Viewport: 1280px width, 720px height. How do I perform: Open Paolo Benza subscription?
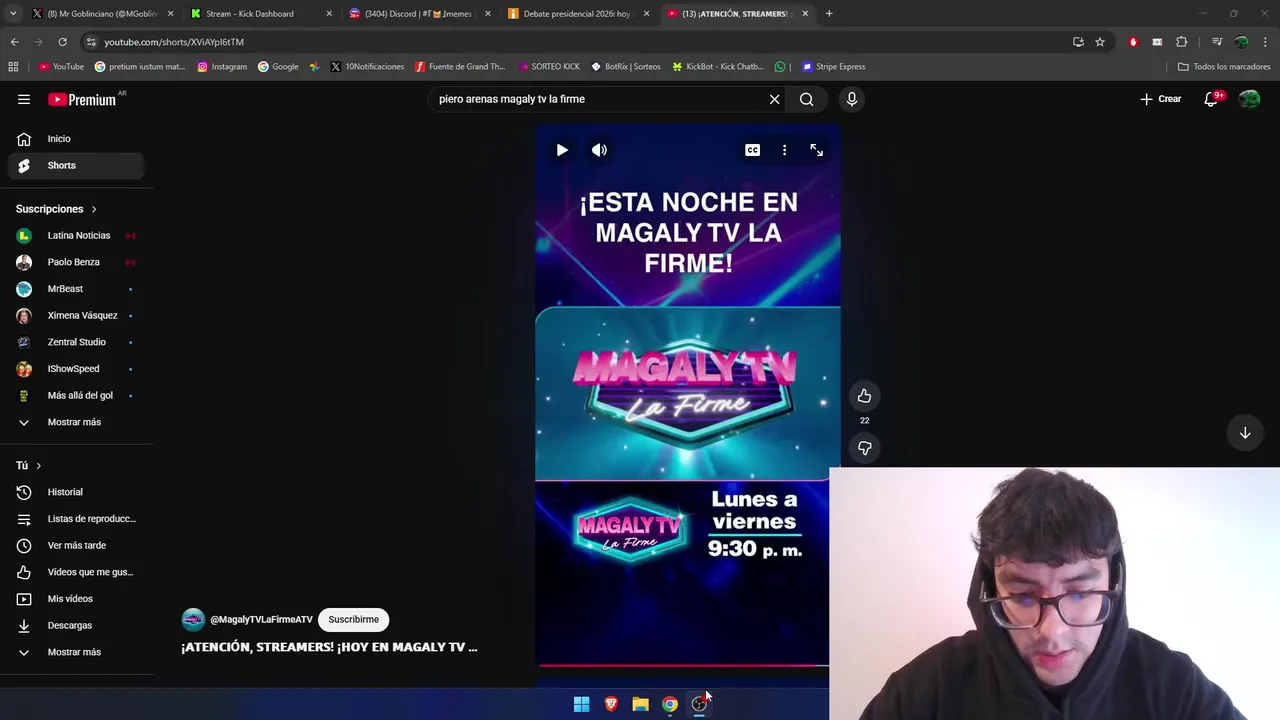(75, 262)
